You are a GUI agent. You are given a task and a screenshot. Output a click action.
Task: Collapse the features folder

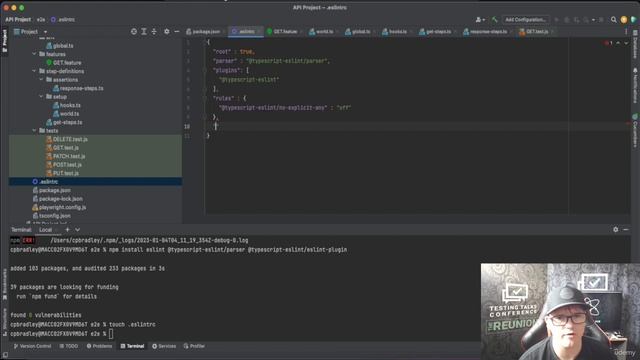tap(34, 54)
